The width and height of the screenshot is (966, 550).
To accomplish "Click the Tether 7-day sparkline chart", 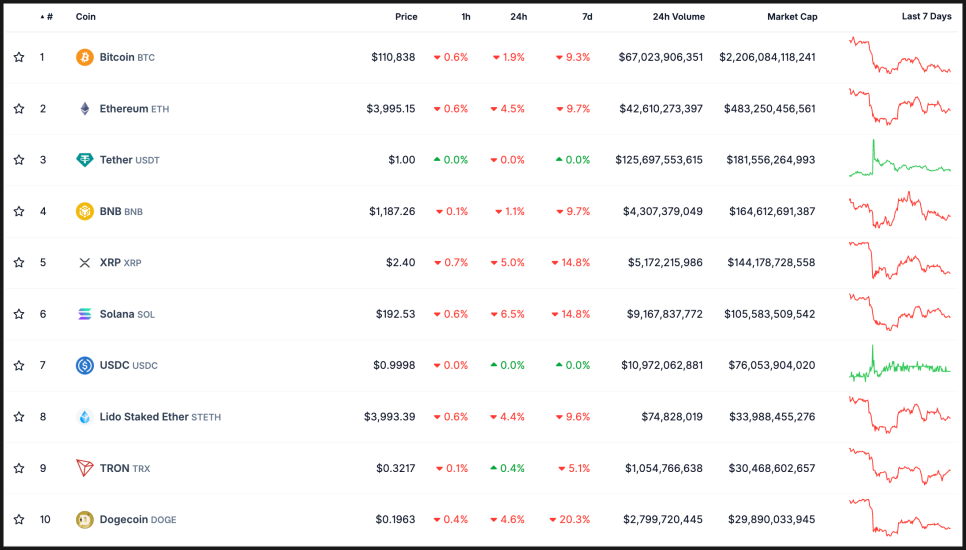I will [900, 160].
